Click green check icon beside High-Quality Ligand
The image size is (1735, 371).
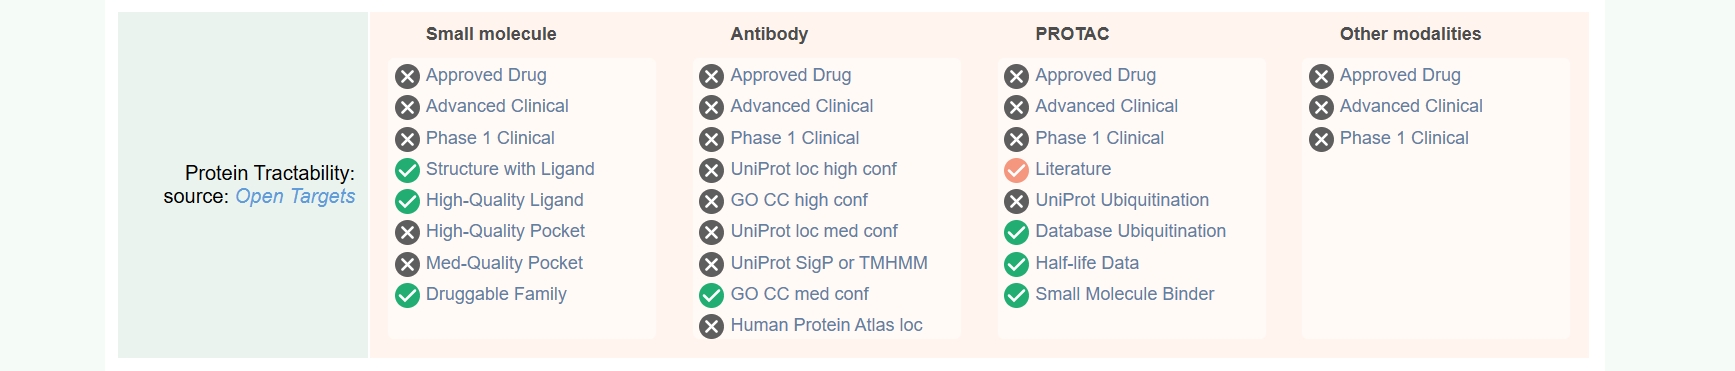click(x=407, y=201)
